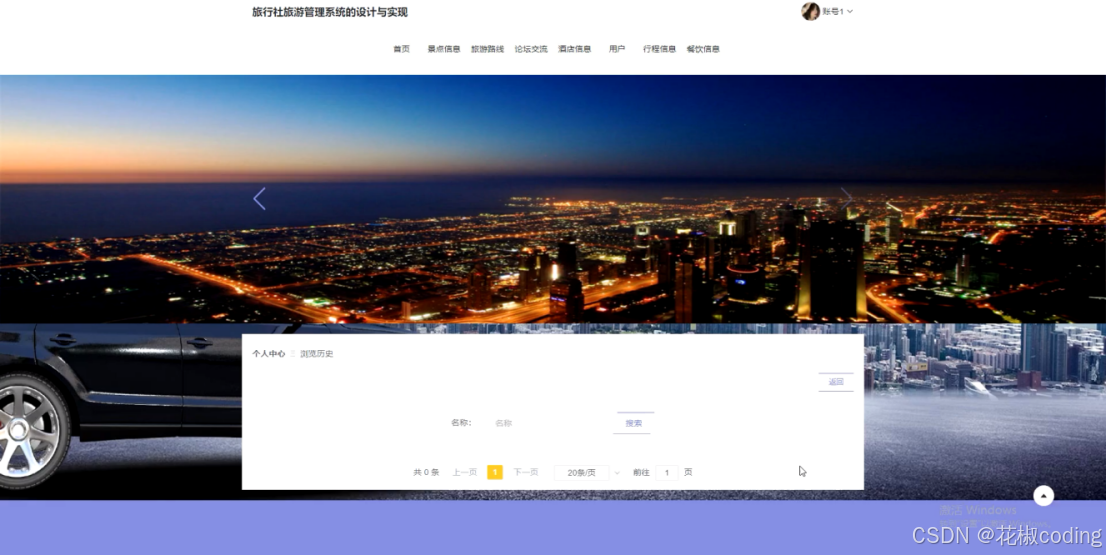This screenshot has width=1106, height=556.
Task: Click the user avatar picture
Action: coord(810,11)
